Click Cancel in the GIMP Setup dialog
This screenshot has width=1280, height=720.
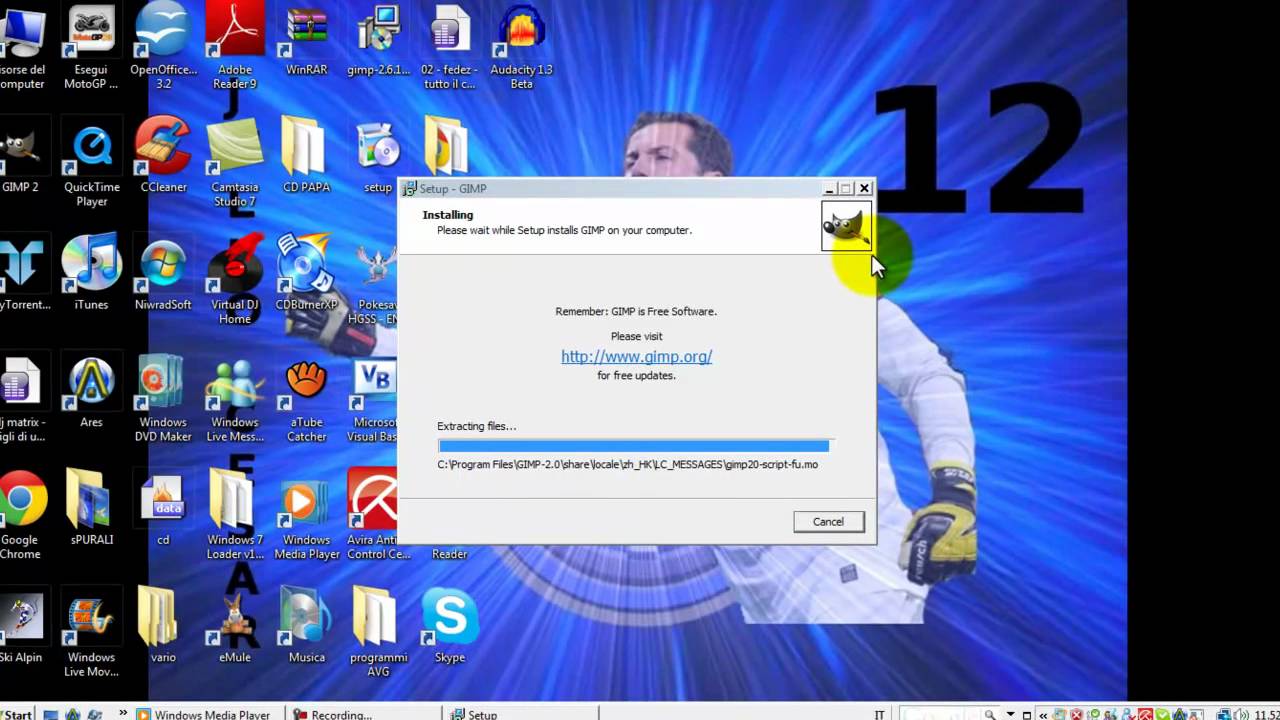click(828, 522)
